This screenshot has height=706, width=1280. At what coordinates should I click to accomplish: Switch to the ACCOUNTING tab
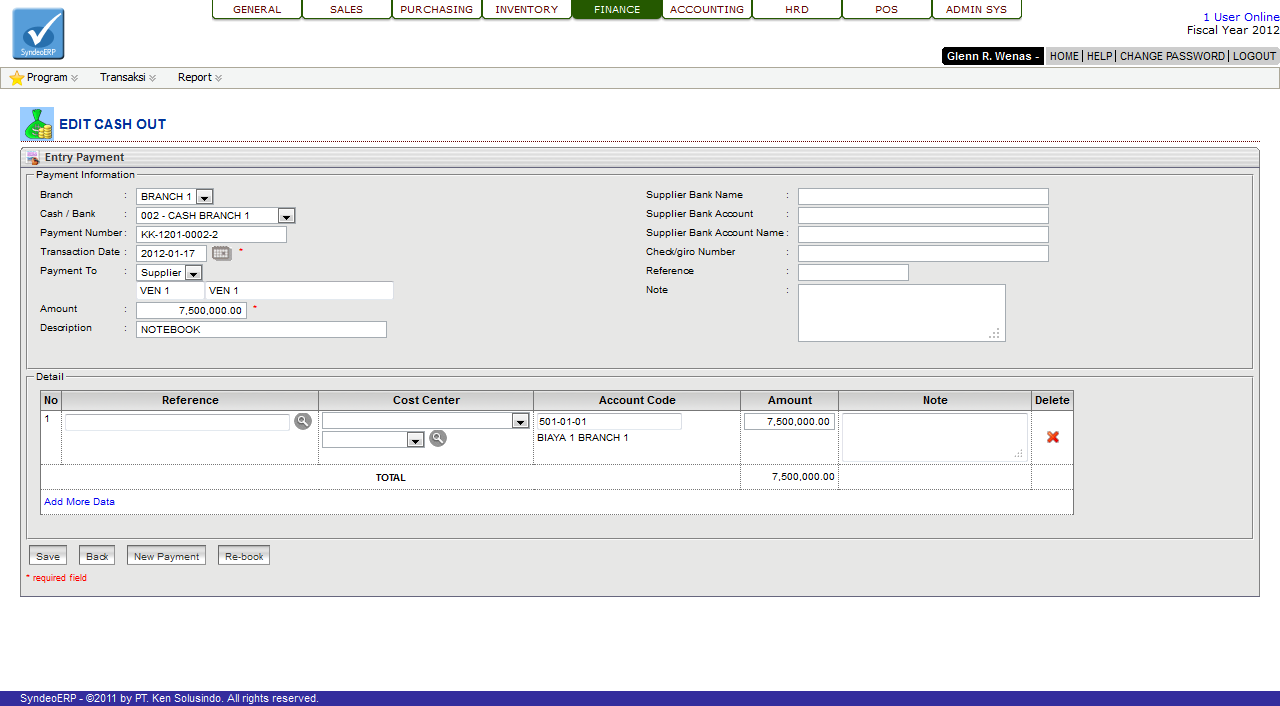707,10
